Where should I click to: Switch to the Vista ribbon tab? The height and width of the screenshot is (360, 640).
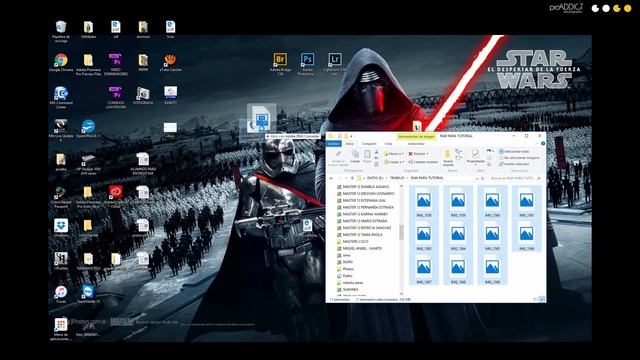point(388,144)
